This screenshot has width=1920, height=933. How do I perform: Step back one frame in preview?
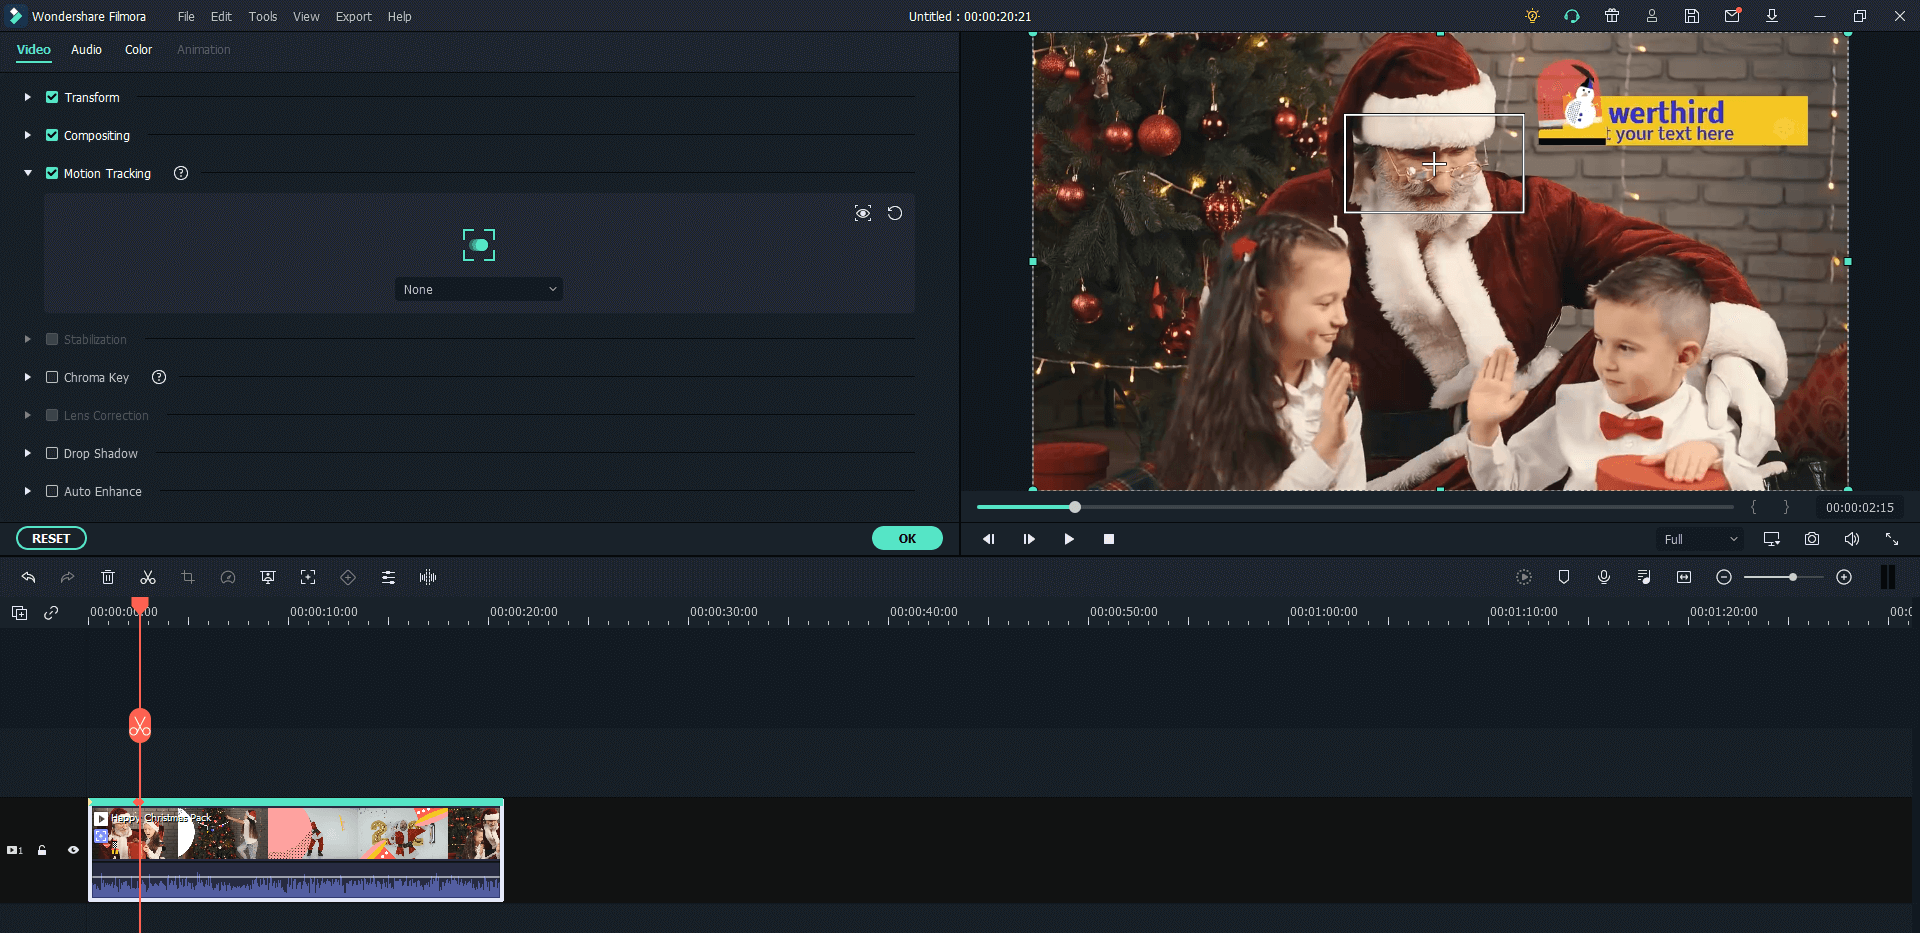coord(989,539)
